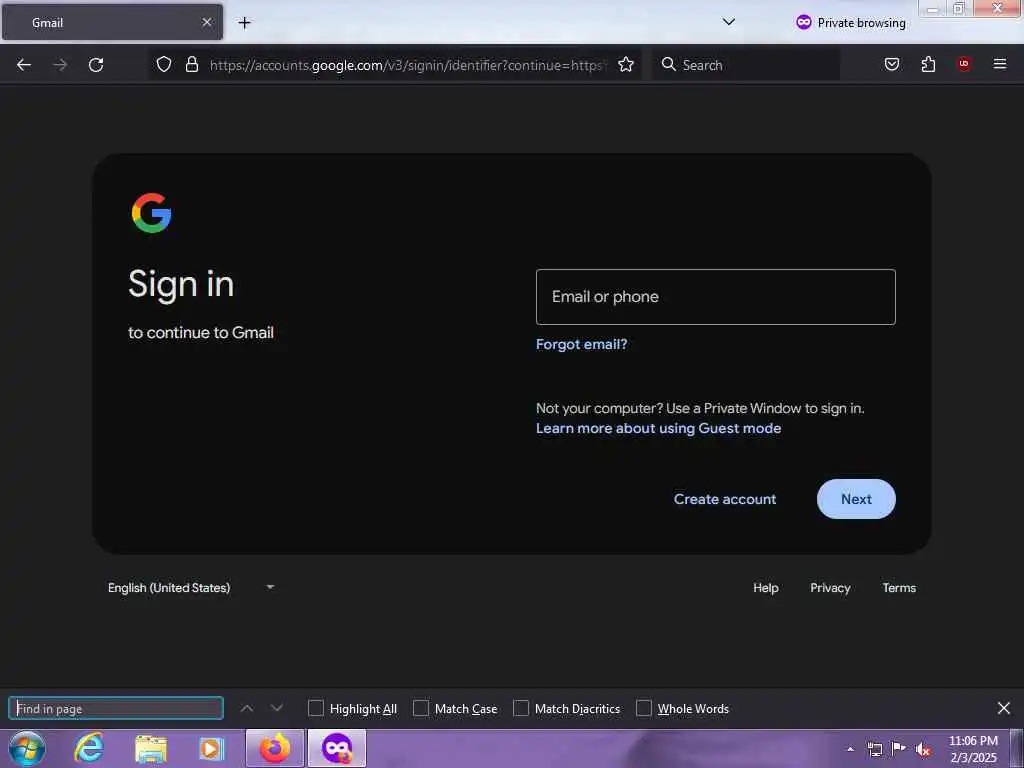Select the Gmail browser tab
This screenshot has height=768, width=1024.
coord(112,22)
